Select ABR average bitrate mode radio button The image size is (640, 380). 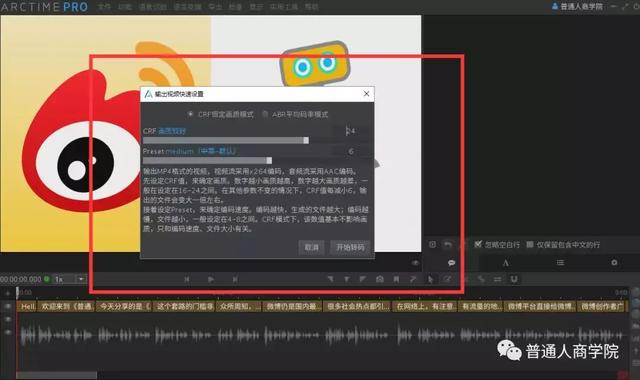pos(265,114)
